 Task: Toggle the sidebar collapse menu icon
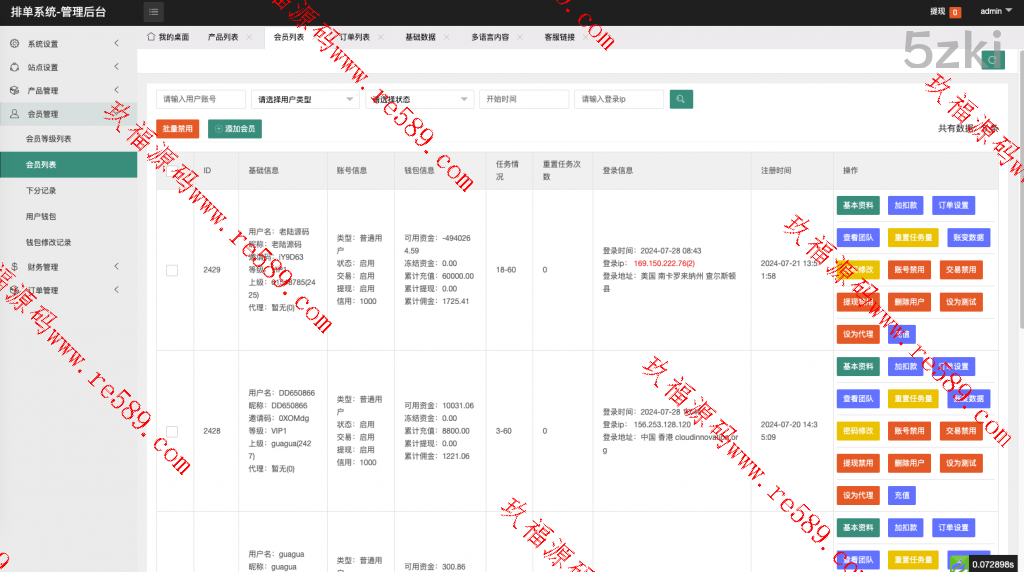pos(153,12)
